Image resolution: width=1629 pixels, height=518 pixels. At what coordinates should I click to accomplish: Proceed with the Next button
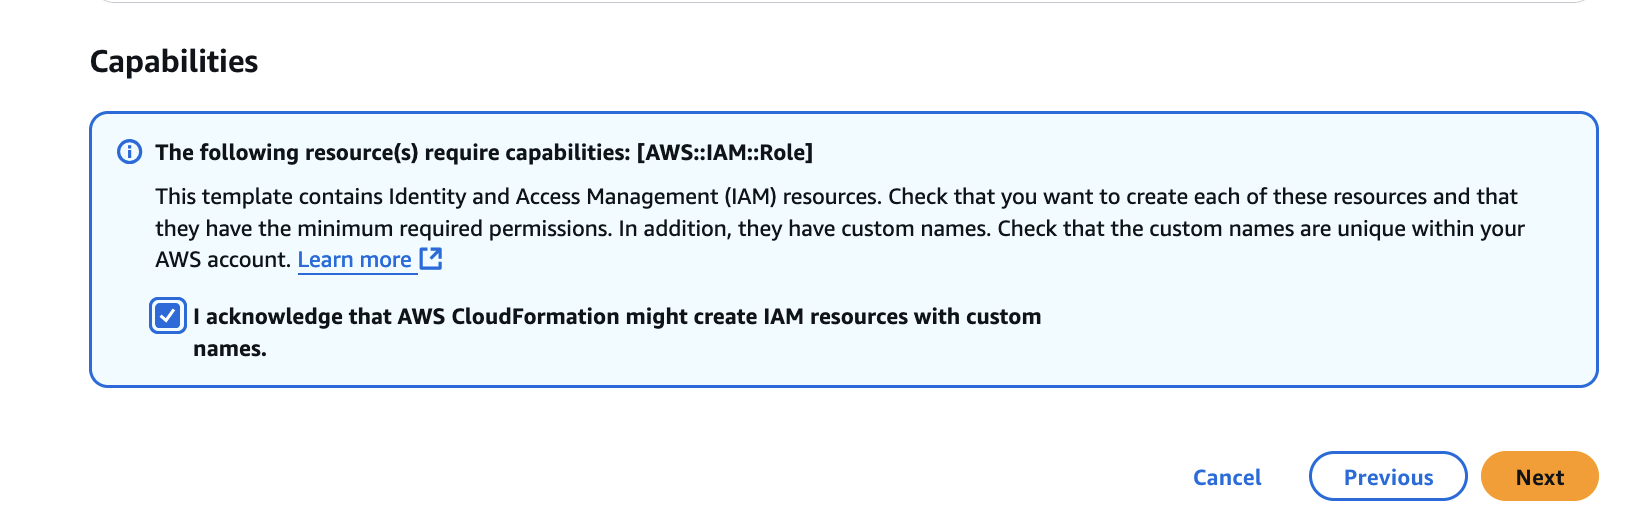pyautogui.click(x=1539, y=477)
